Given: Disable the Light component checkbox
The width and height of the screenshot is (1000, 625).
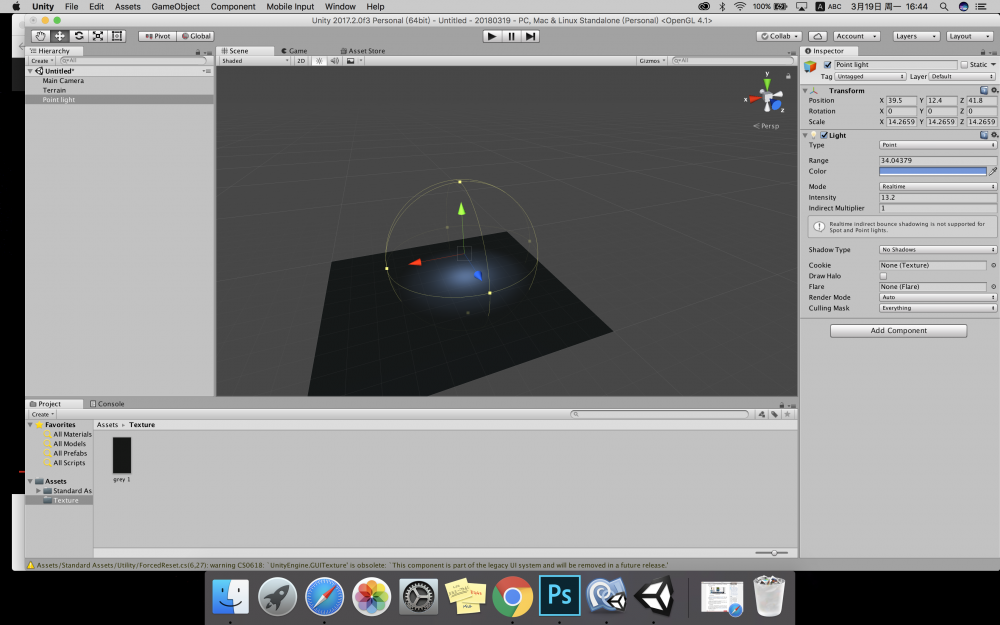Looking at the screenshot, I should click(824, 135).
